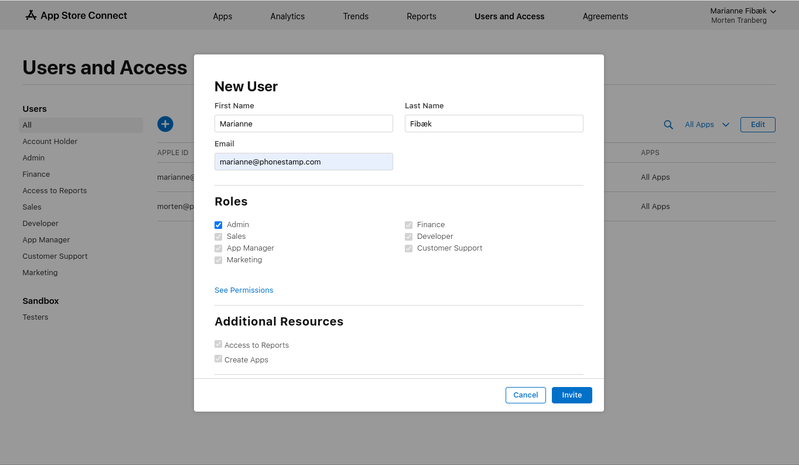Filter users by Customer Support in sidebar
Screen dimensions: 799x465
coord(55,256)
